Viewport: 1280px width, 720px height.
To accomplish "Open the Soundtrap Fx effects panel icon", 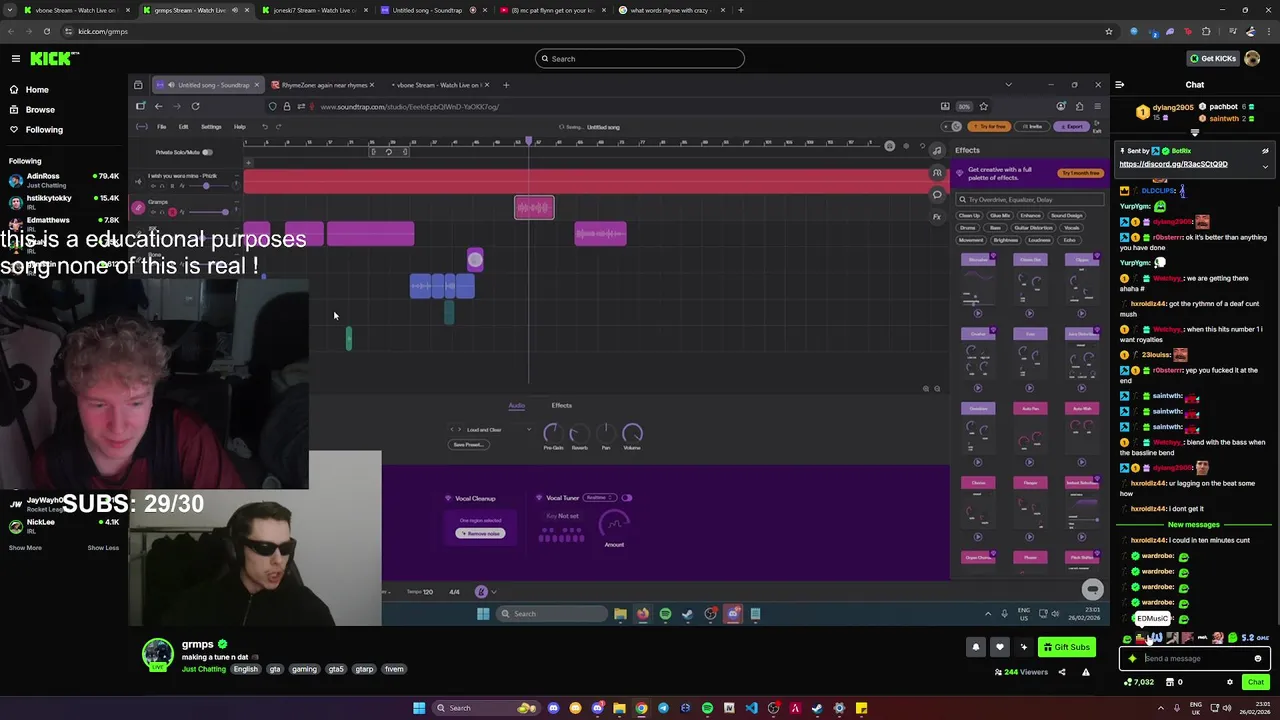I will (x=937, y=216).
